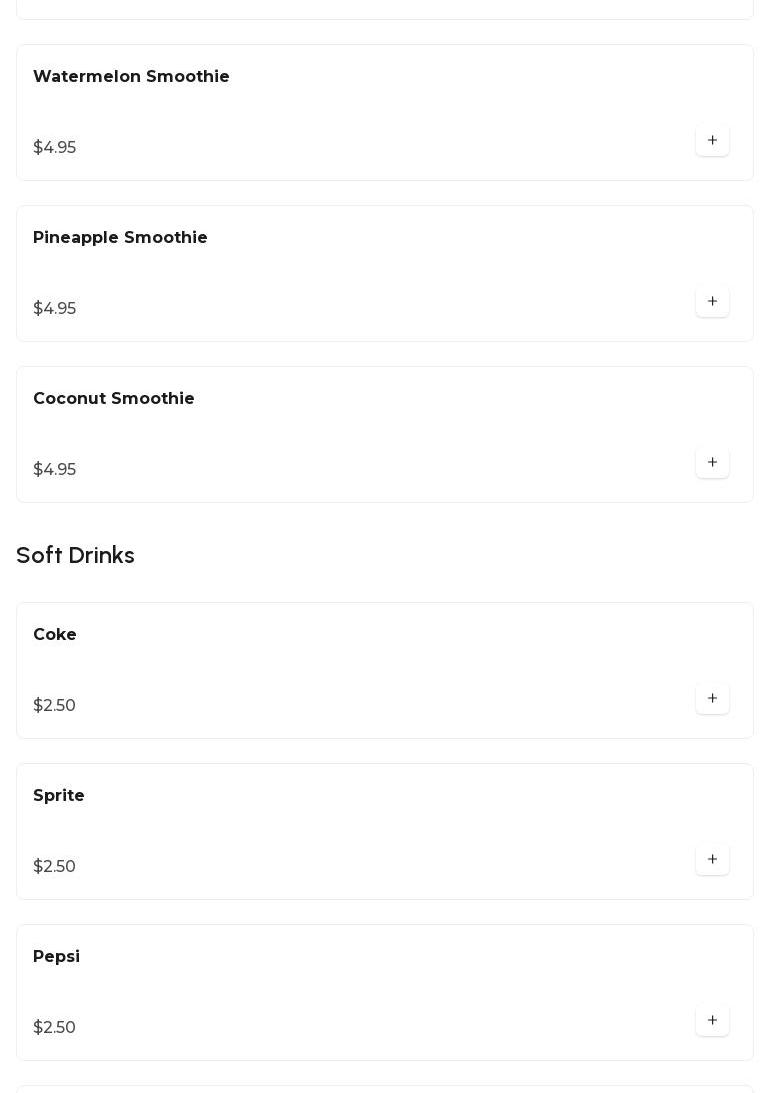Click the partially visible card below Pepsi

coord(385,1089)
